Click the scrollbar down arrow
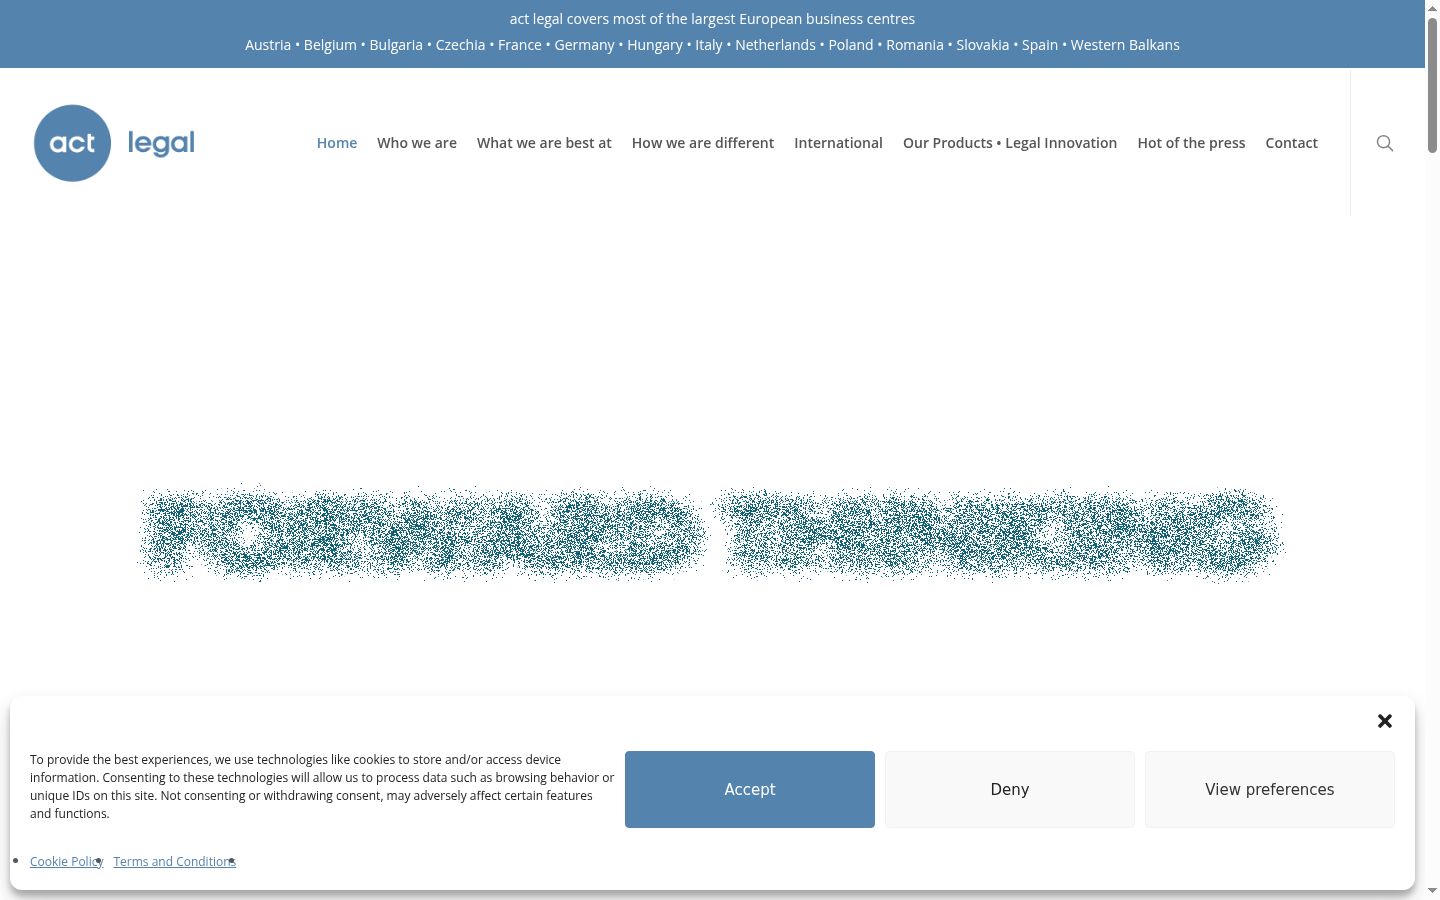 click(1432, 891)
